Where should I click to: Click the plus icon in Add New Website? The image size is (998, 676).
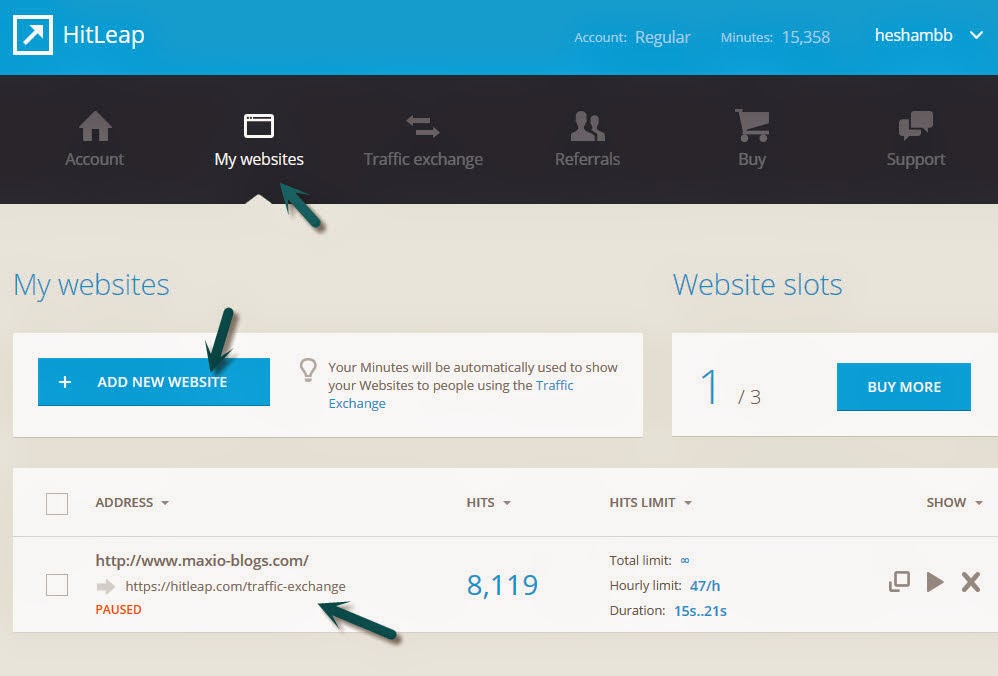click(x=64, y=382)
